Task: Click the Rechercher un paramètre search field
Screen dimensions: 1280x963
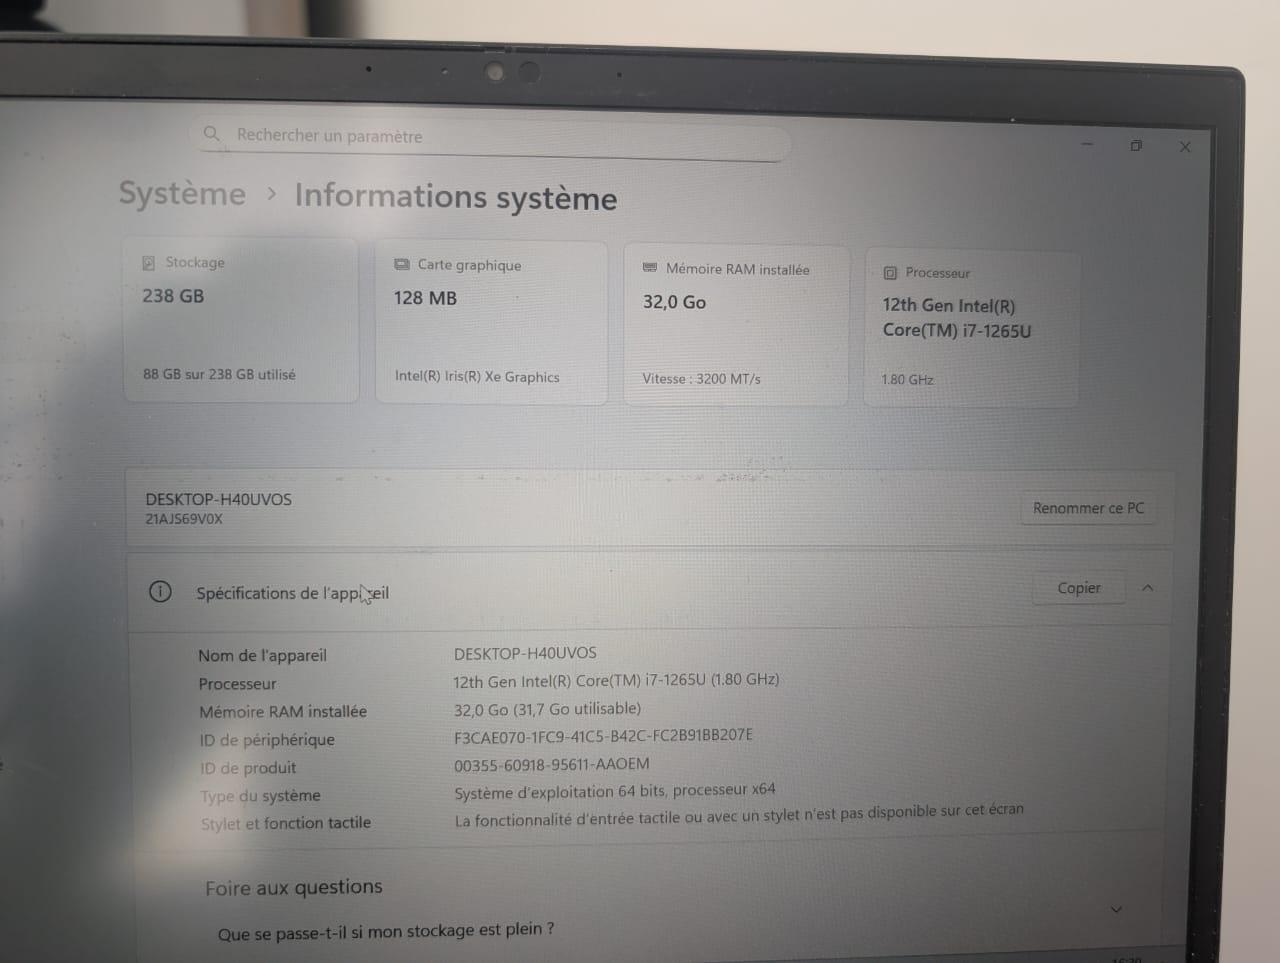Action: click(x=490, y=137)
